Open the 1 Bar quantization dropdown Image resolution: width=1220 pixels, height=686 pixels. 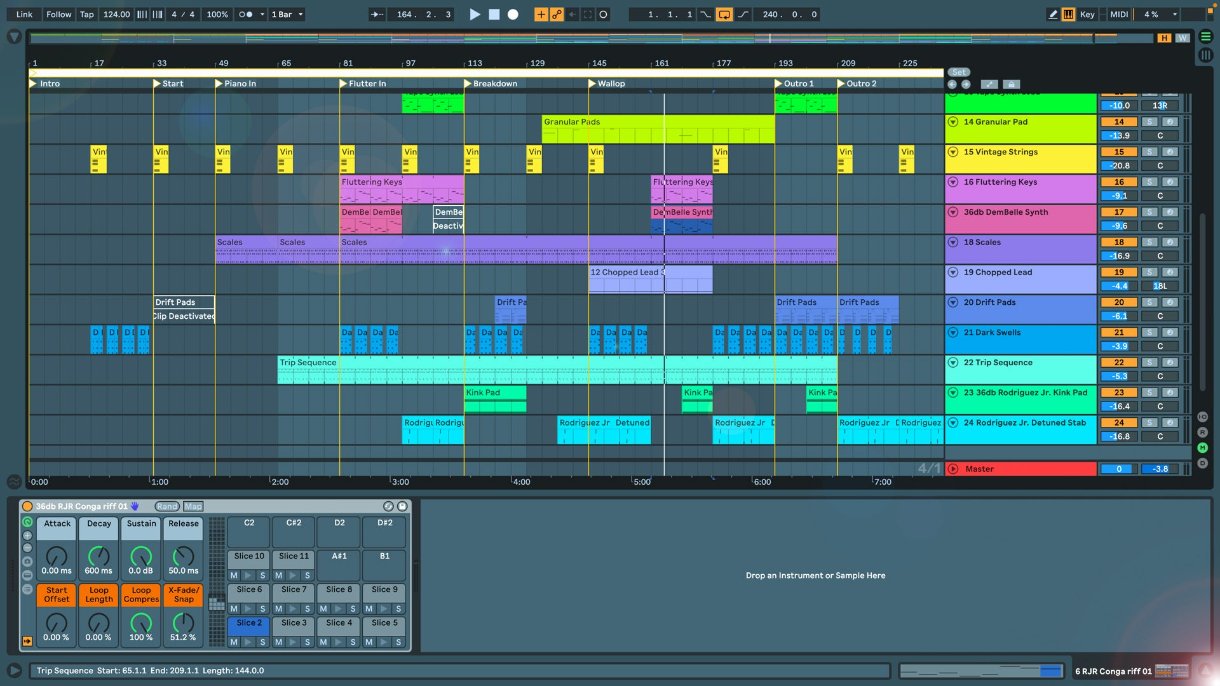287,15
